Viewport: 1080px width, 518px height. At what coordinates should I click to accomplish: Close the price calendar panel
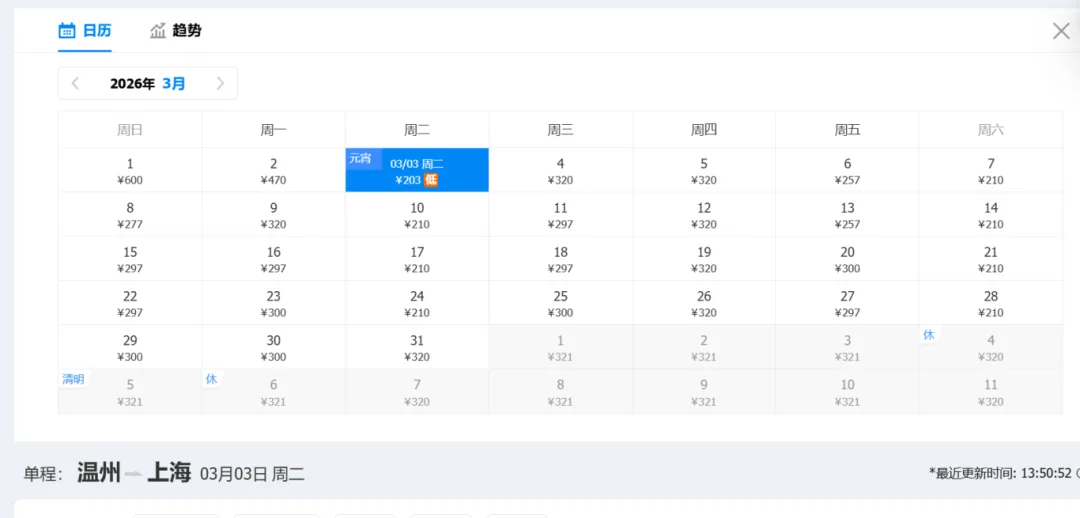pos(1061,31)
